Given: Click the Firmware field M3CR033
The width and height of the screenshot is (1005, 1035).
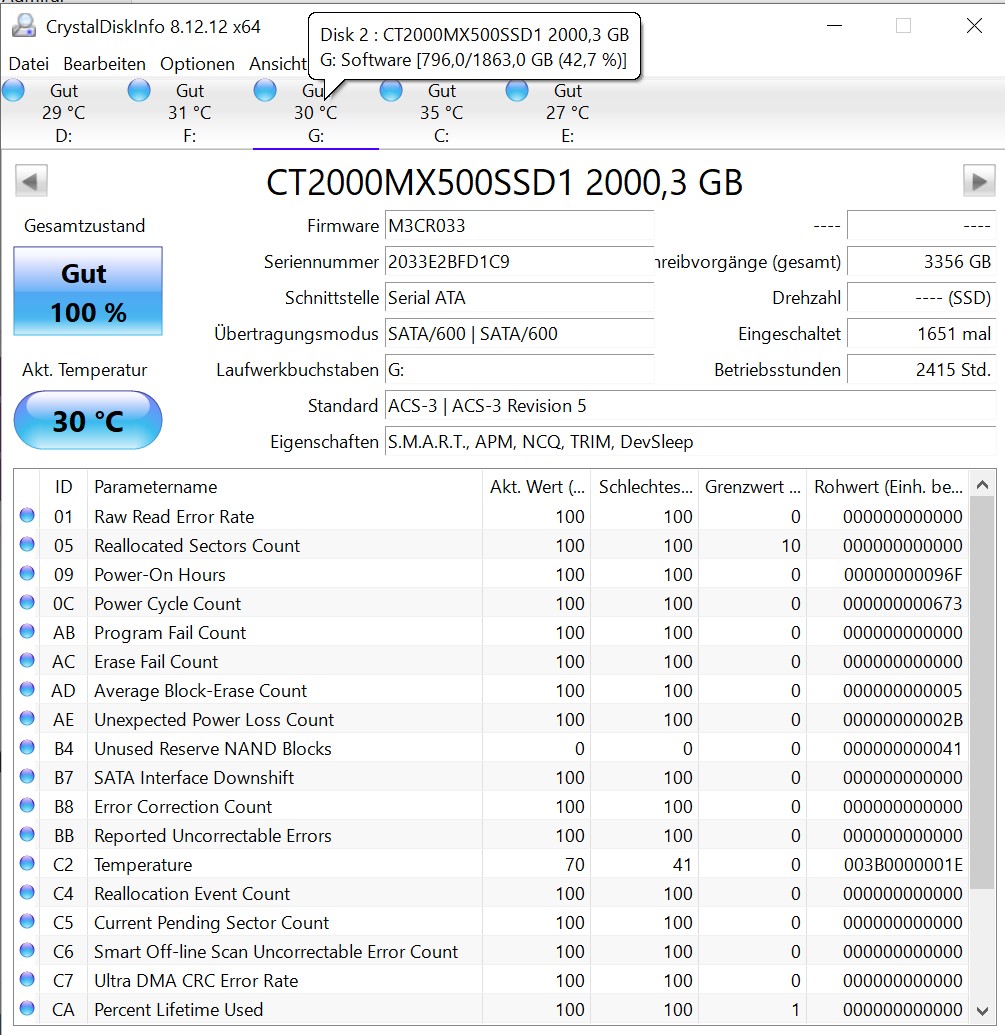Looking at the screenshot, I should (519, 226).
